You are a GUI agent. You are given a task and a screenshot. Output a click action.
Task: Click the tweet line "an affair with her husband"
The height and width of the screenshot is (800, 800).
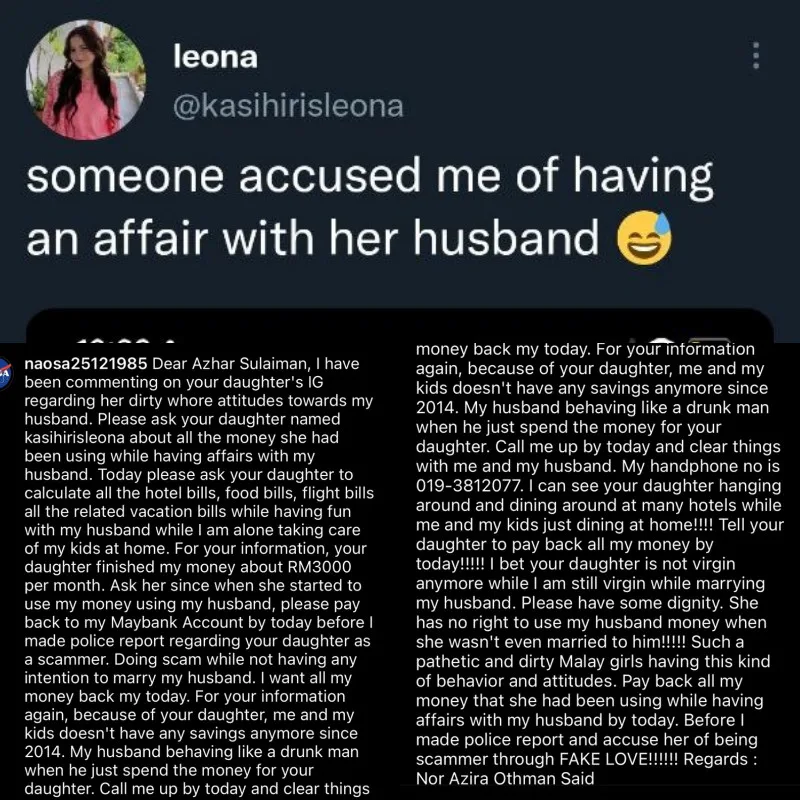[x=312, y=240]
